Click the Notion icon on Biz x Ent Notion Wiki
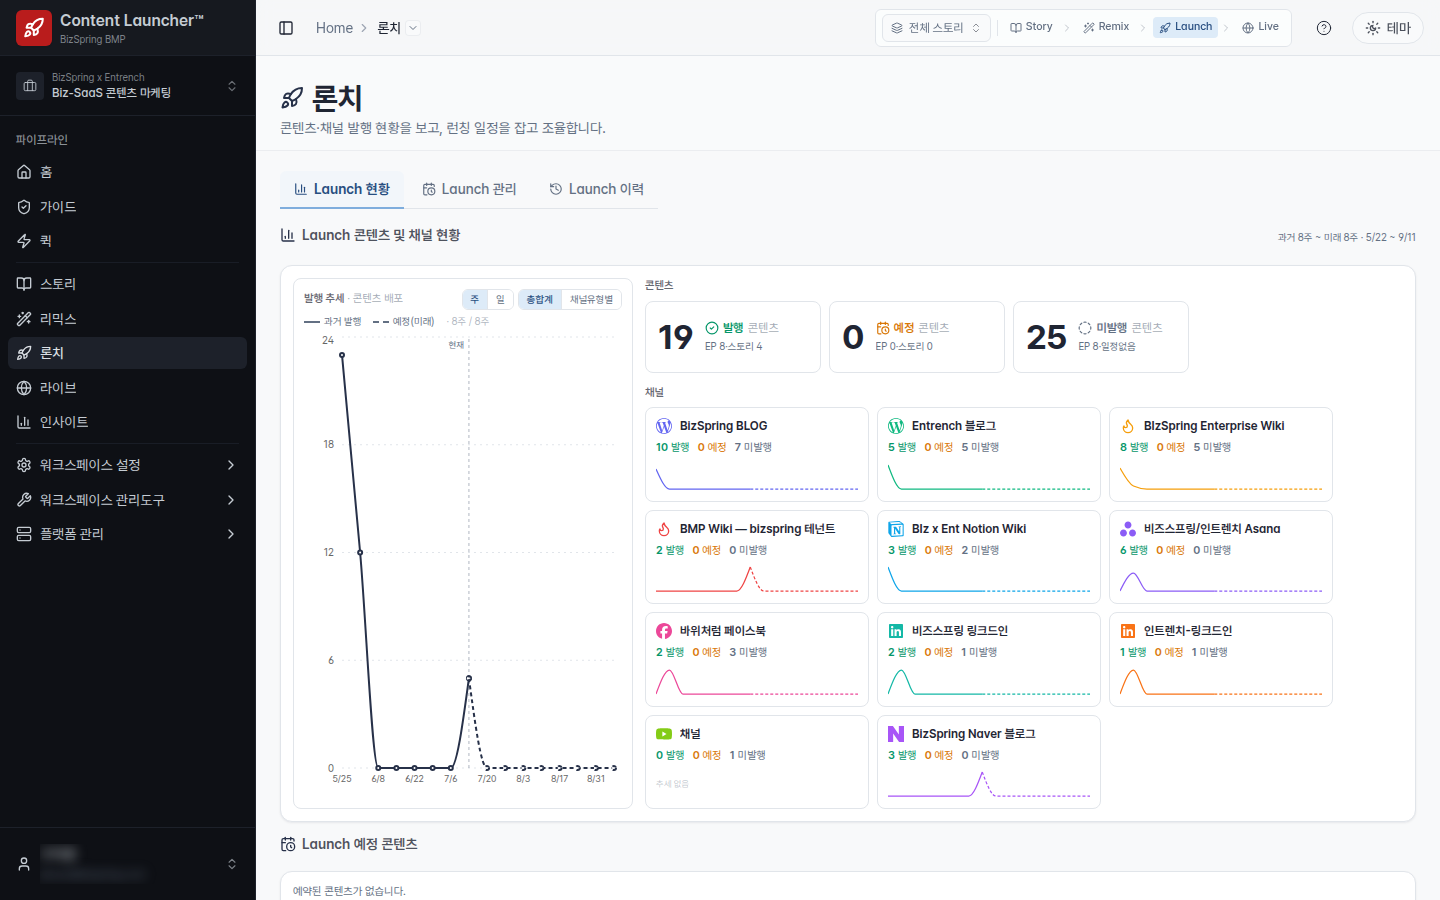The width and height of the screenshot is (1440, 900). pos(896,529)
